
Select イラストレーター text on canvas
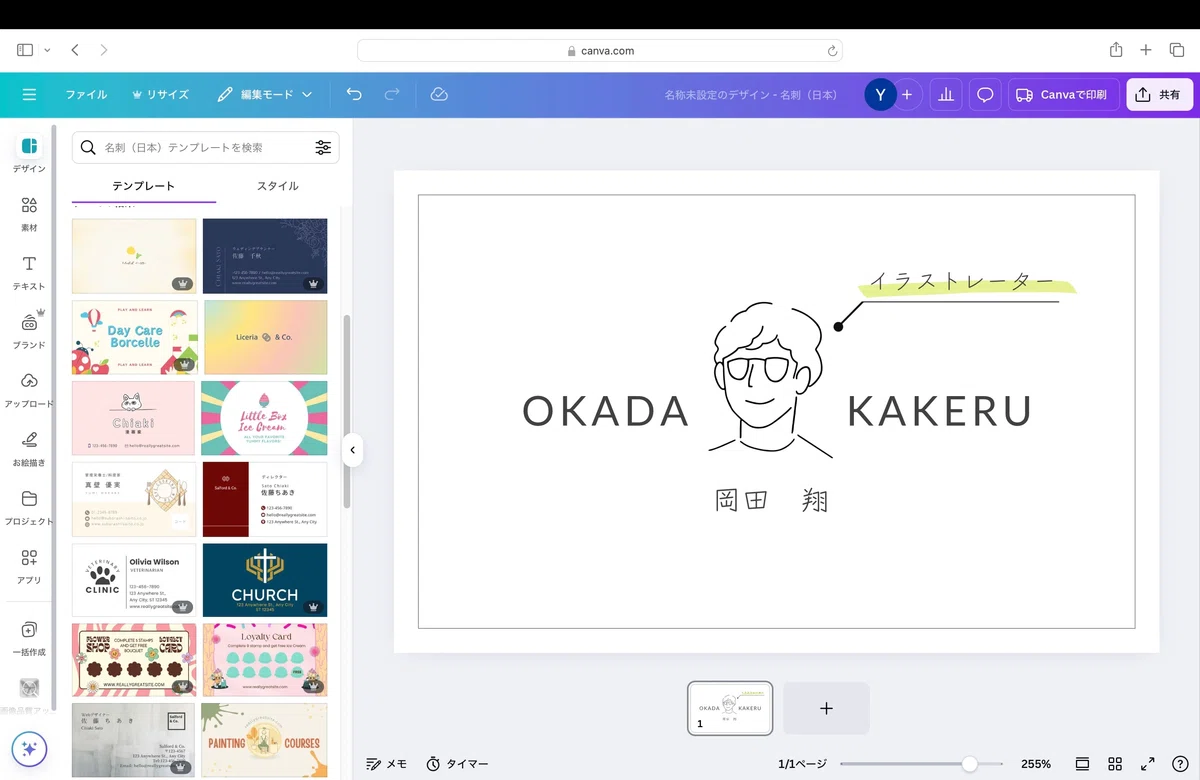962,281
